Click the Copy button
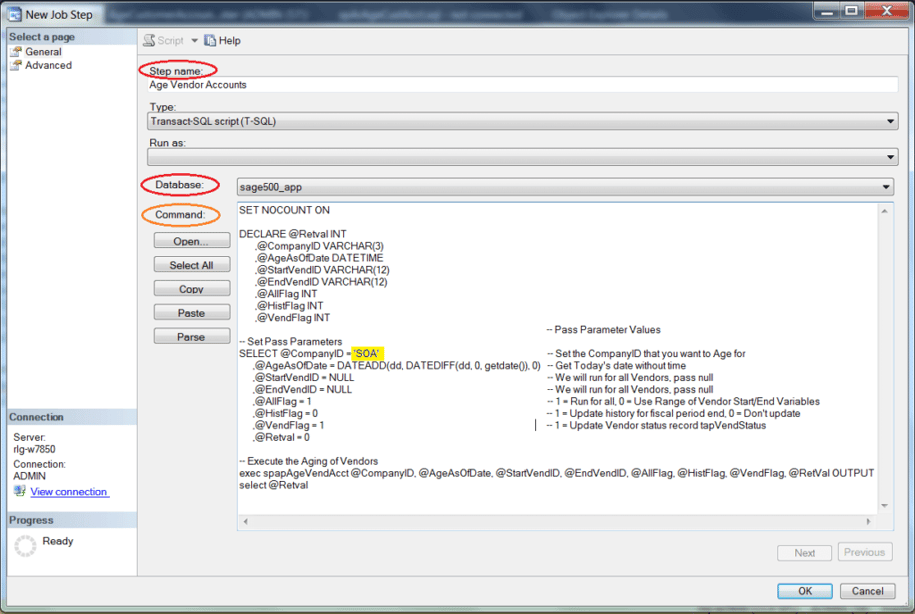Screen dimensions: 915x614 coord(191,289)
